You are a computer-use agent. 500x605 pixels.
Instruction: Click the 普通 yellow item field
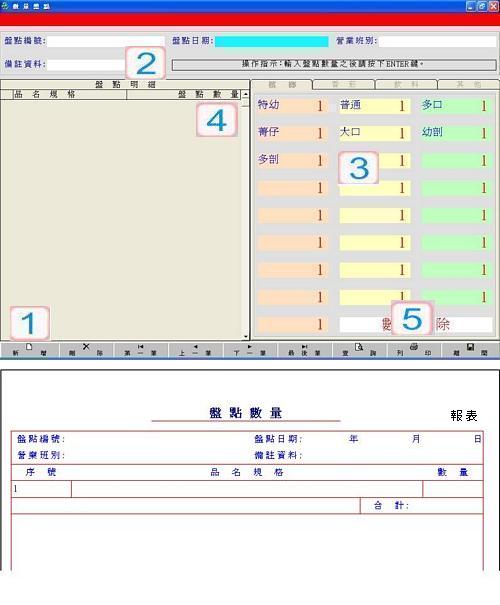pyautogui.click(x=374, y=105)
